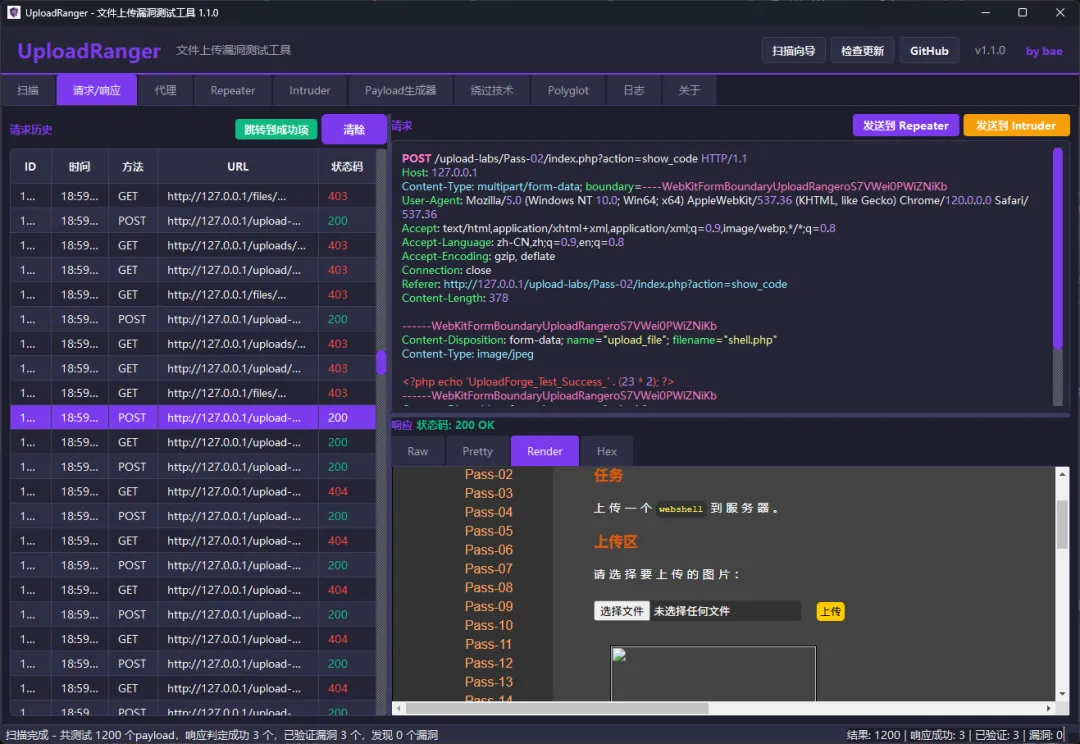Open the GitHub link button
The image size is (1080, 744).
tap(929, 51)
